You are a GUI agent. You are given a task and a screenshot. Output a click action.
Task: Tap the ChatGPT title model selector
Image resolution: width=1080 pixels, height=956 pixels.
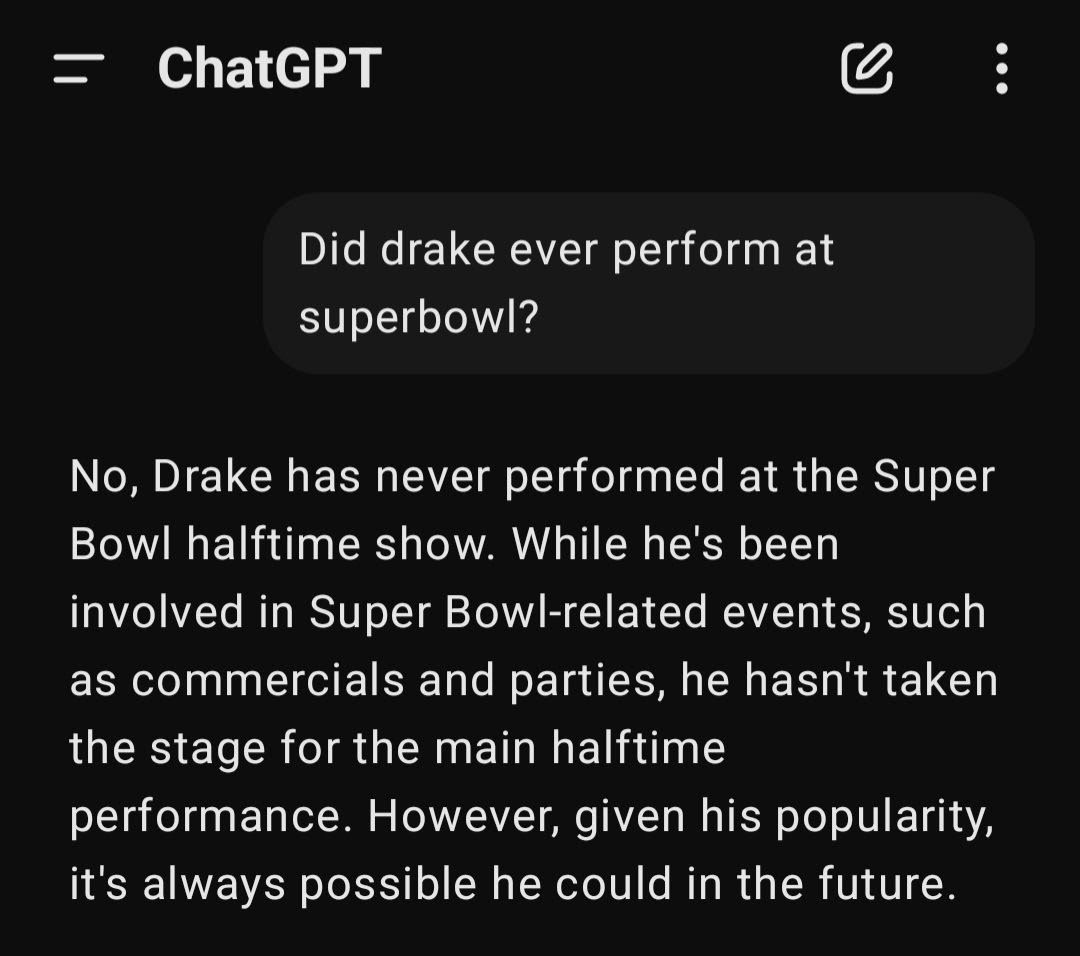point(269,68)
